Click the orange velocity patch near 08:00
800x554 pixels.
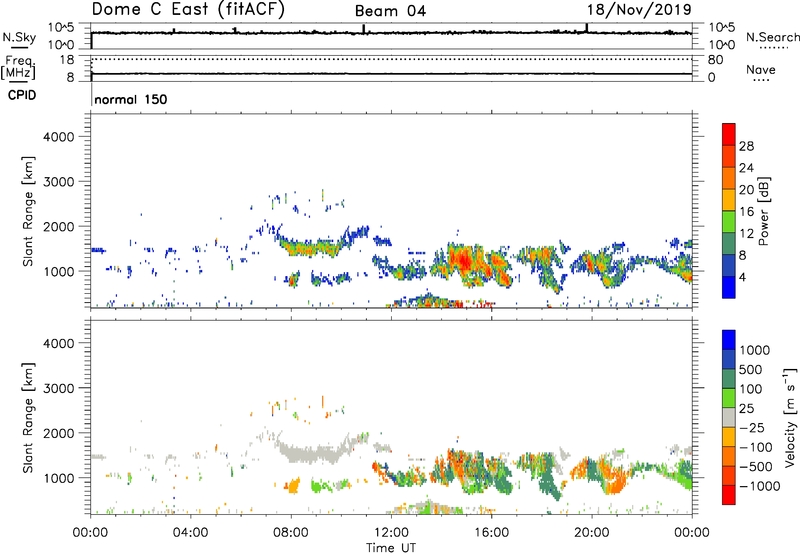[x=293, y=486]
